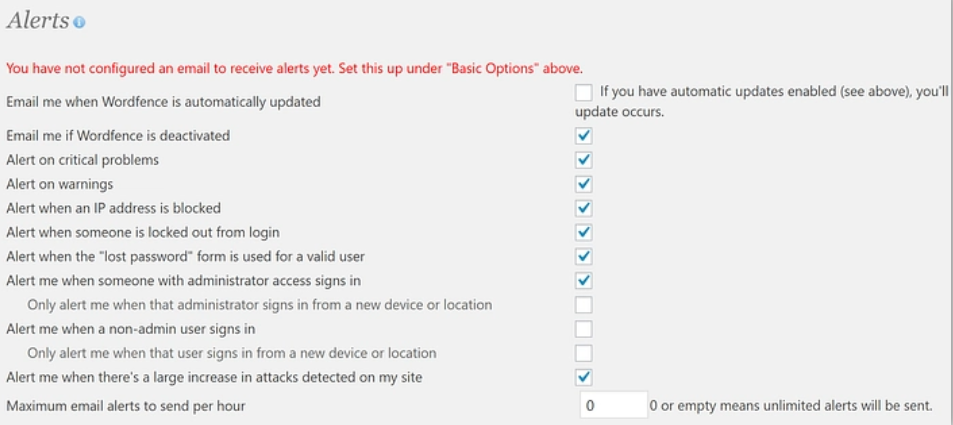Check 'Alert me when a non-admin user signs in'

[584, 329]
